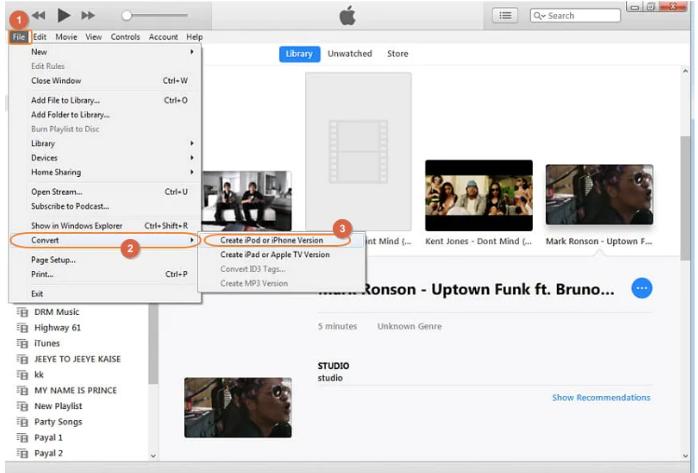Expand the New submenu
698x473 pixels.
tap(105, 52)
